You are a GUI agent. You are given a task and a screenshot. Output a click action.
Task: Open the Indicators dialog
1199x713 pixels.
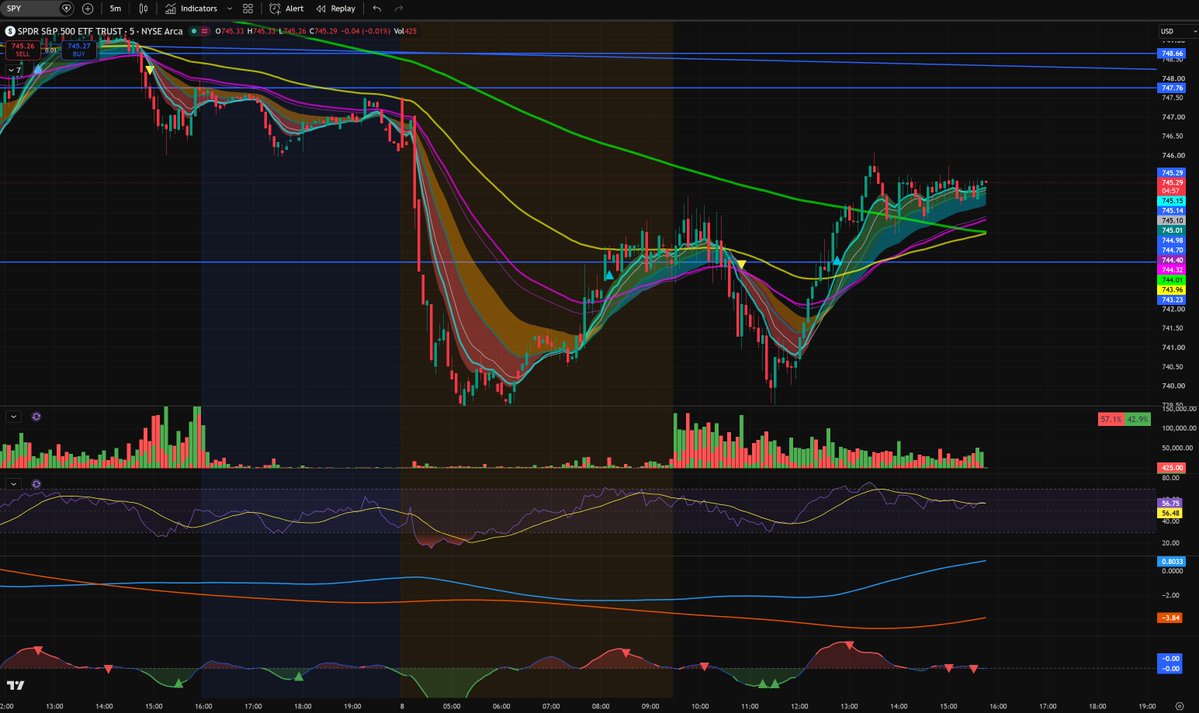(x=191, y=8)
